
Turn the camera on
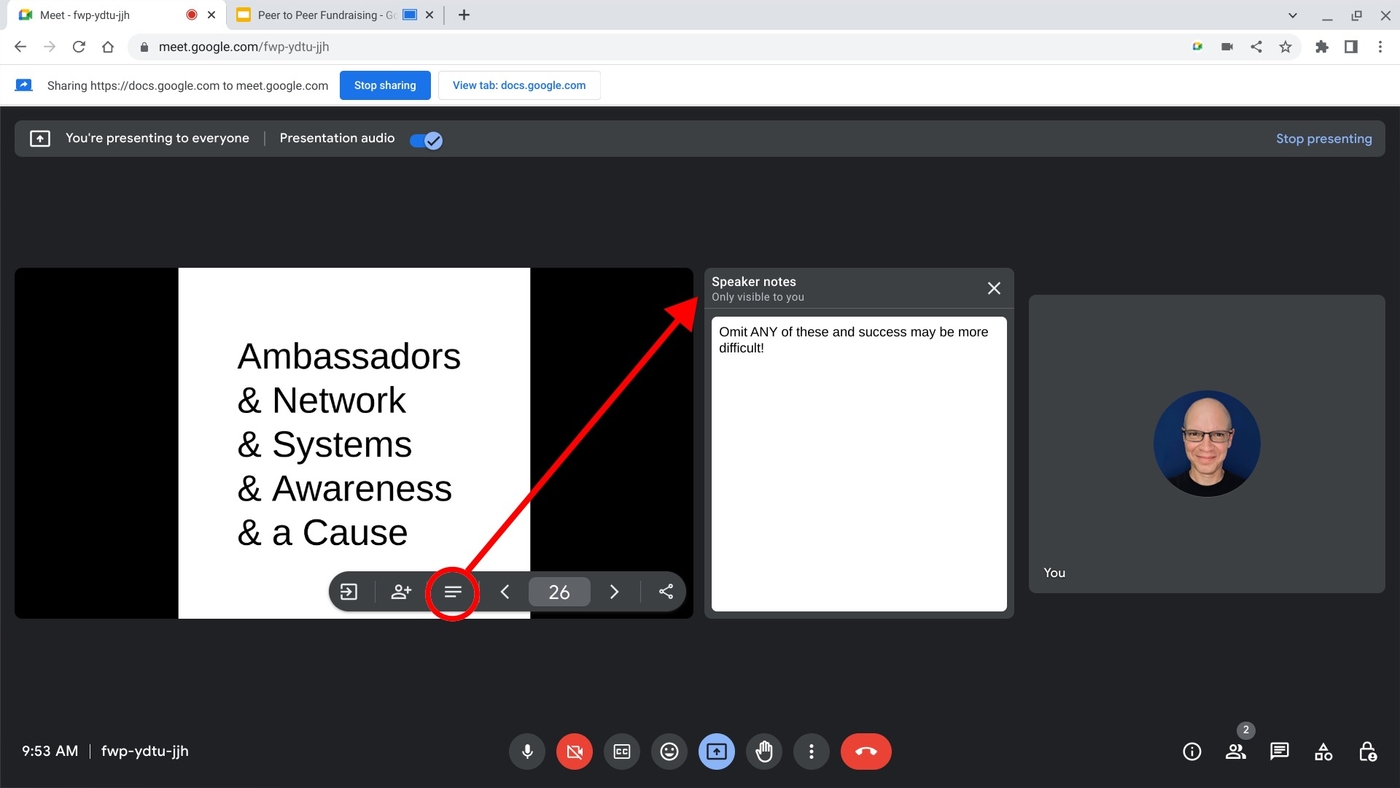coord(574,751)
